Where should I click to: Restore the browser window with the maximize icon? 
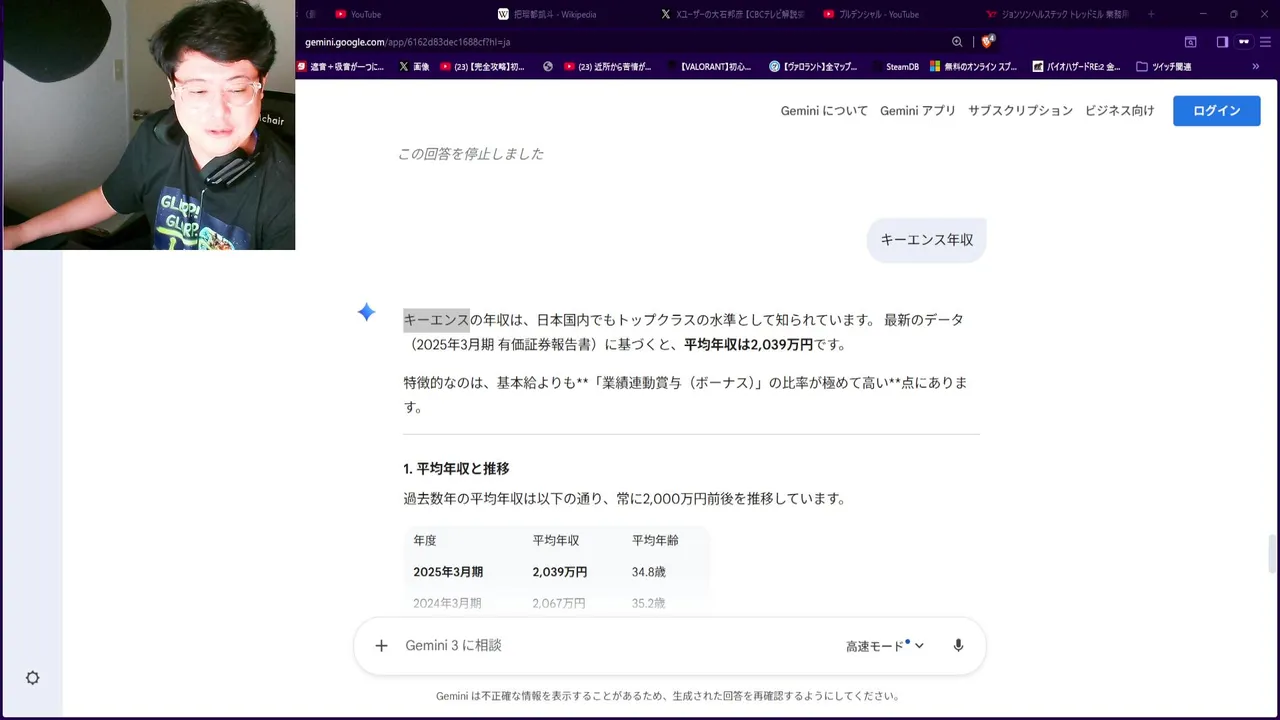click(x=1233, y=14)
